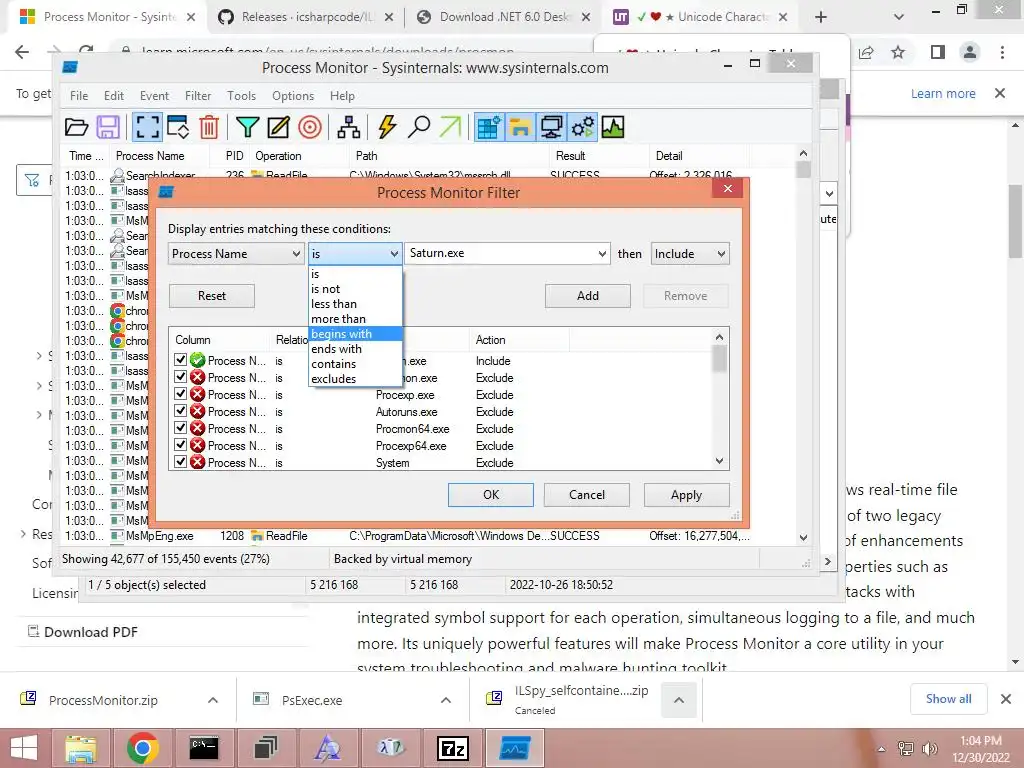Screen dimensions: 1024x768
Task: Open File Explorer from the taskbar
Action: pyautogui.click(x=80, y=748)
